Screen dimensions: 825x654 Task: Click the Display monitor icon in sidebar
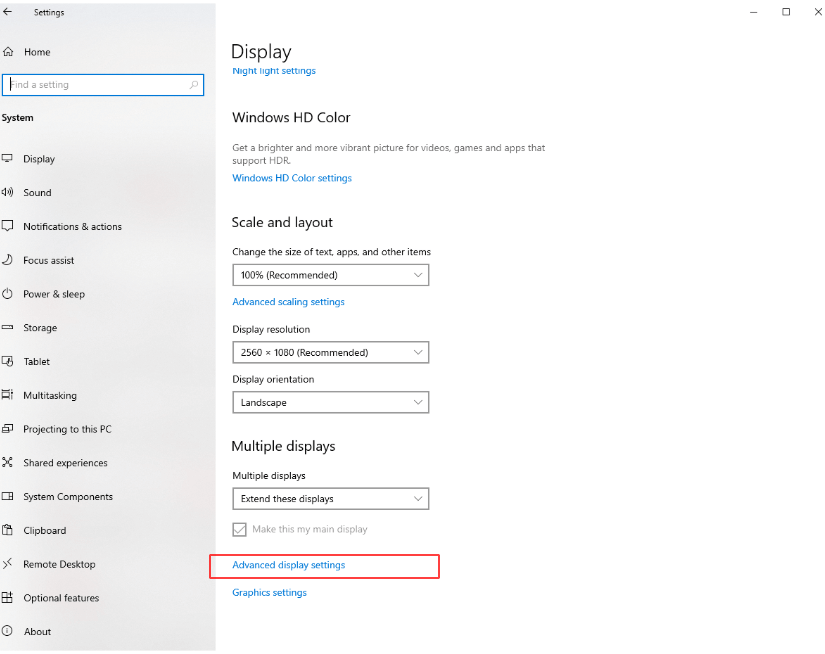point(7,158)
